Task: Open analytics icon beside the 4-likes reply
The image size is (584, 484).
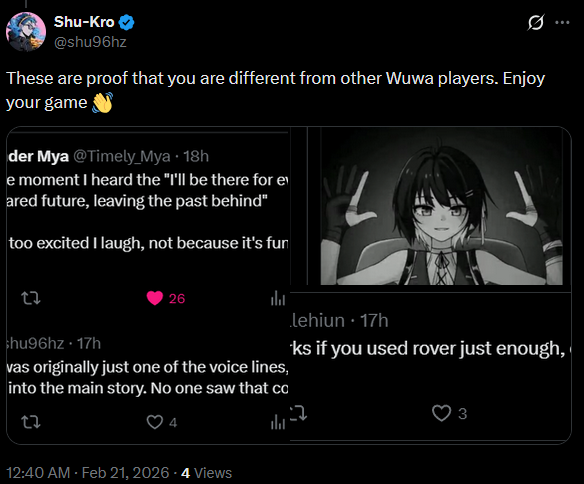Action: 278,422
